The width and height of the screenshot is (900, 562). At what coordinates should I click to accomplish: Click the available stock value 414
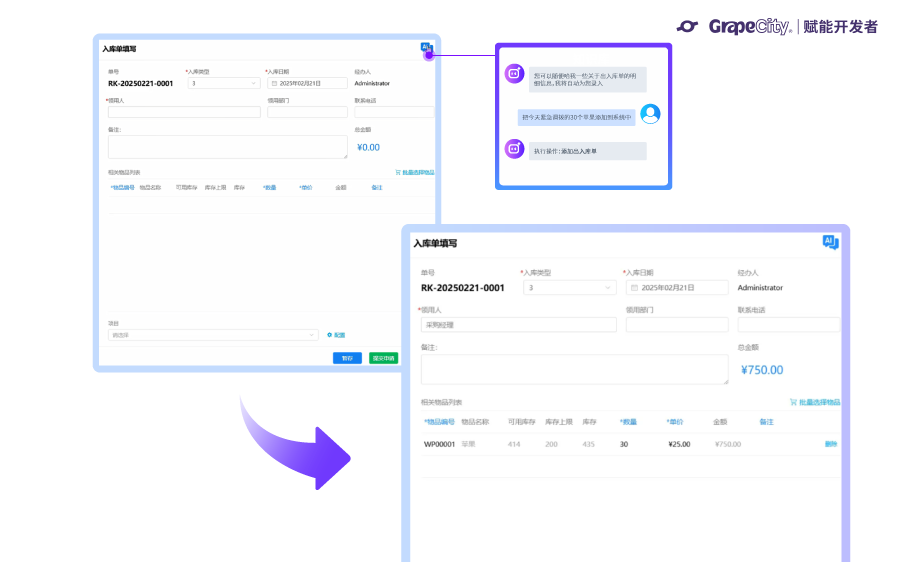pos(514,444)
